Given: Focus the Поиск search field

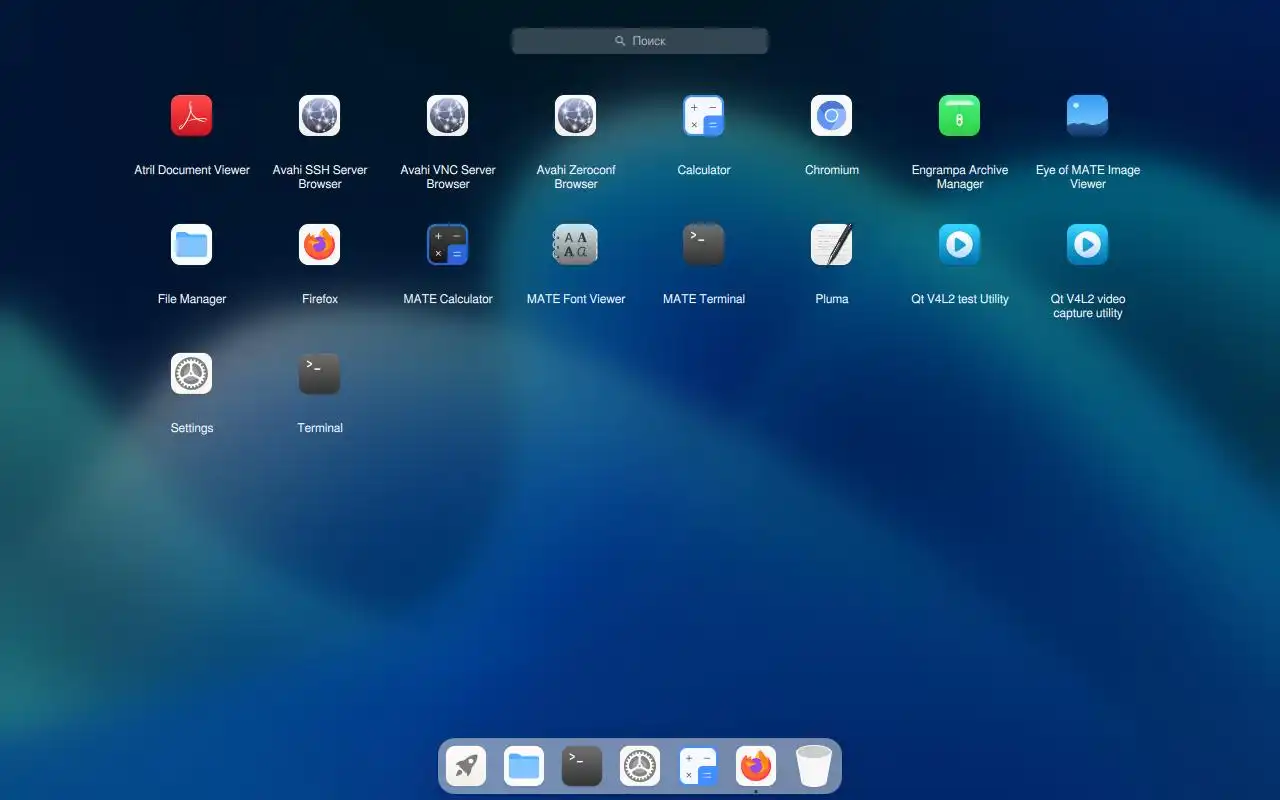Looking at the screenshot, I should pos(640,41).
